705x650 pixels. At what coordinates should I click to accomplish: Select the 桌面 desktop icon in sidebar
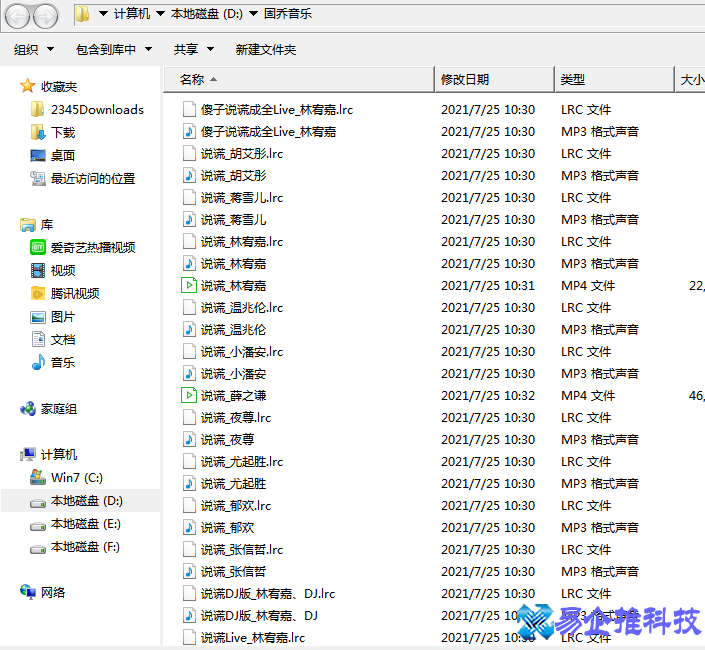click(38, 156)
